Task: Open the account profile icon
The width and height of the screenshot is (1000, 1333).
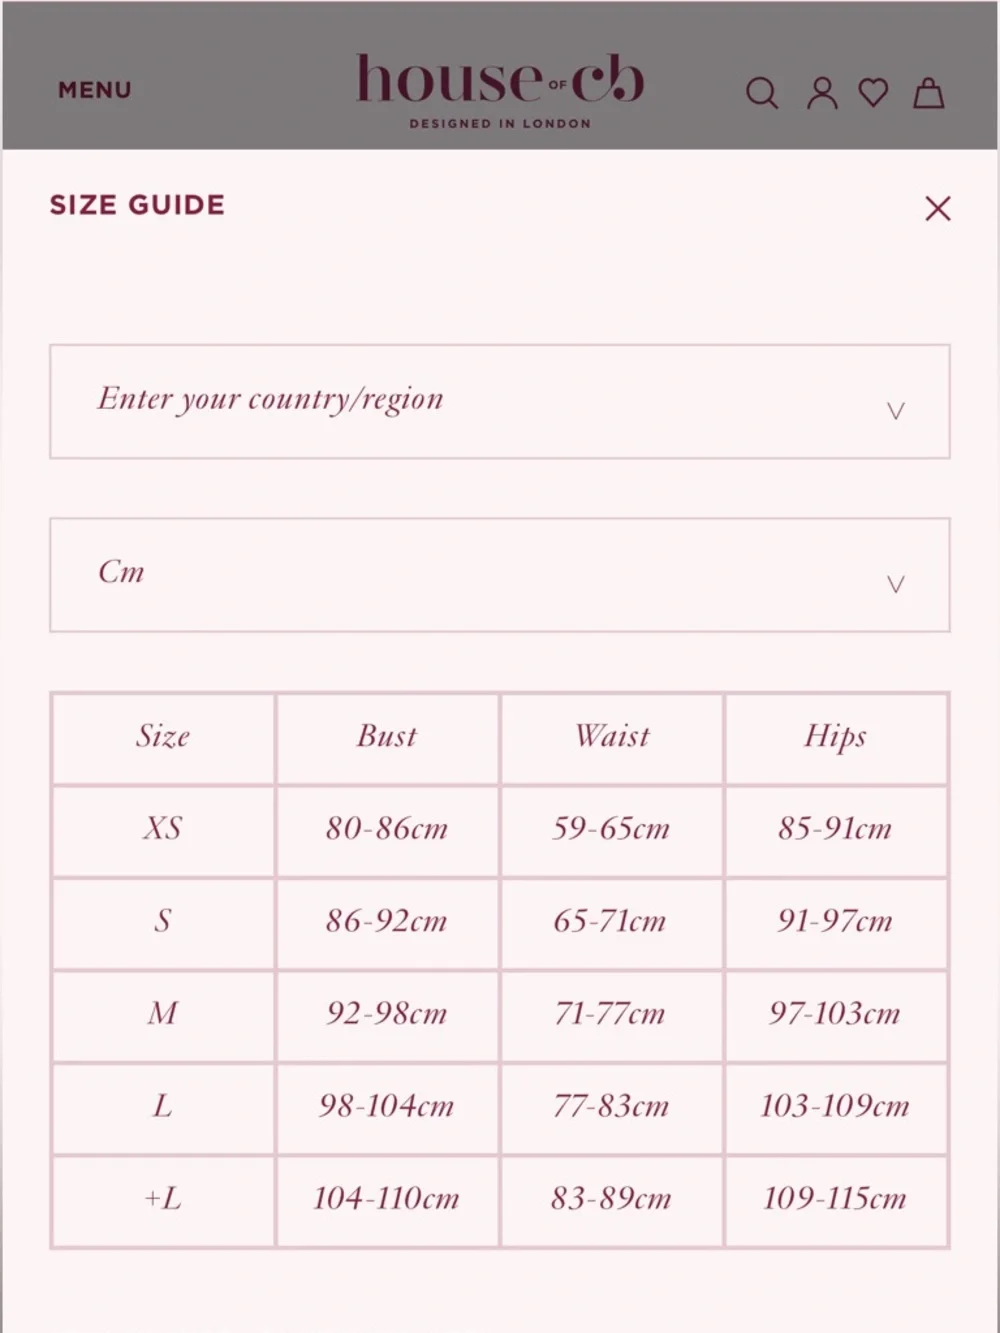Action: (822, 93)
